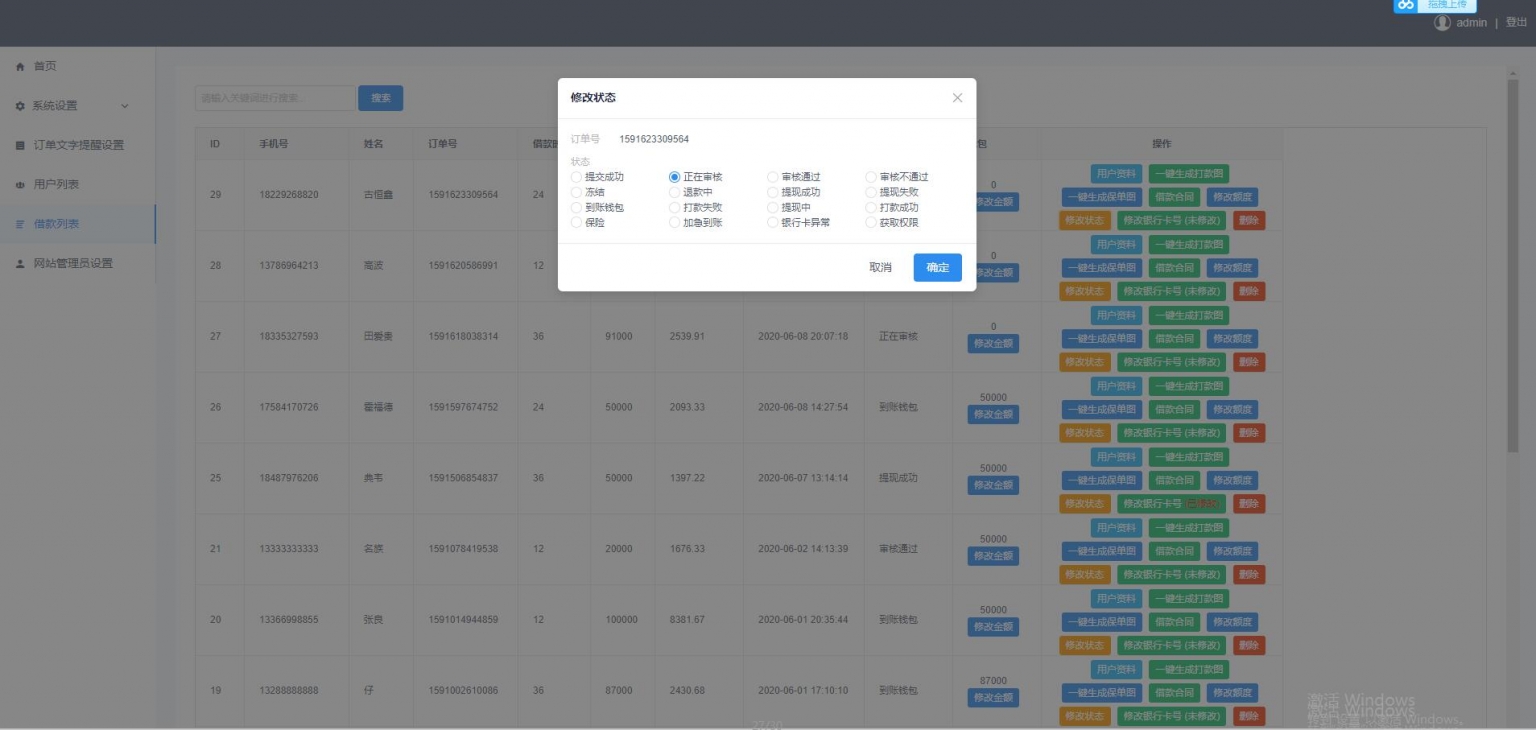Image resolution: width=1536 pixels, height=730 pixels.
Task: Open the 用户列表 menu item
Action: click(x=56, y=185)
